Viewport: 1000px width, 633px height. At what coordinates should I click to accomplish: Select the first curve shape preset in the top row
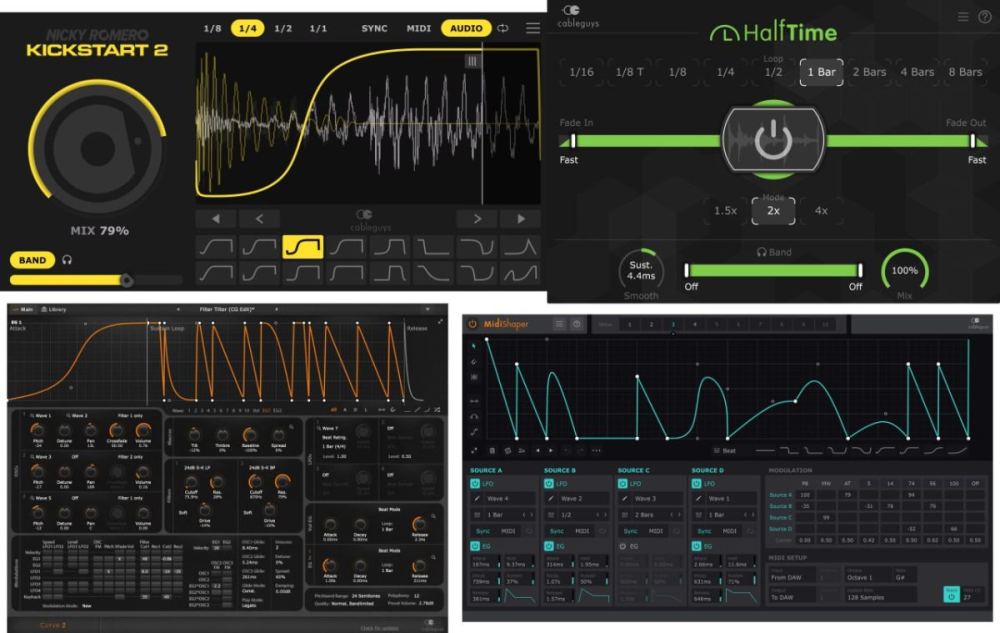click(216, 247)
